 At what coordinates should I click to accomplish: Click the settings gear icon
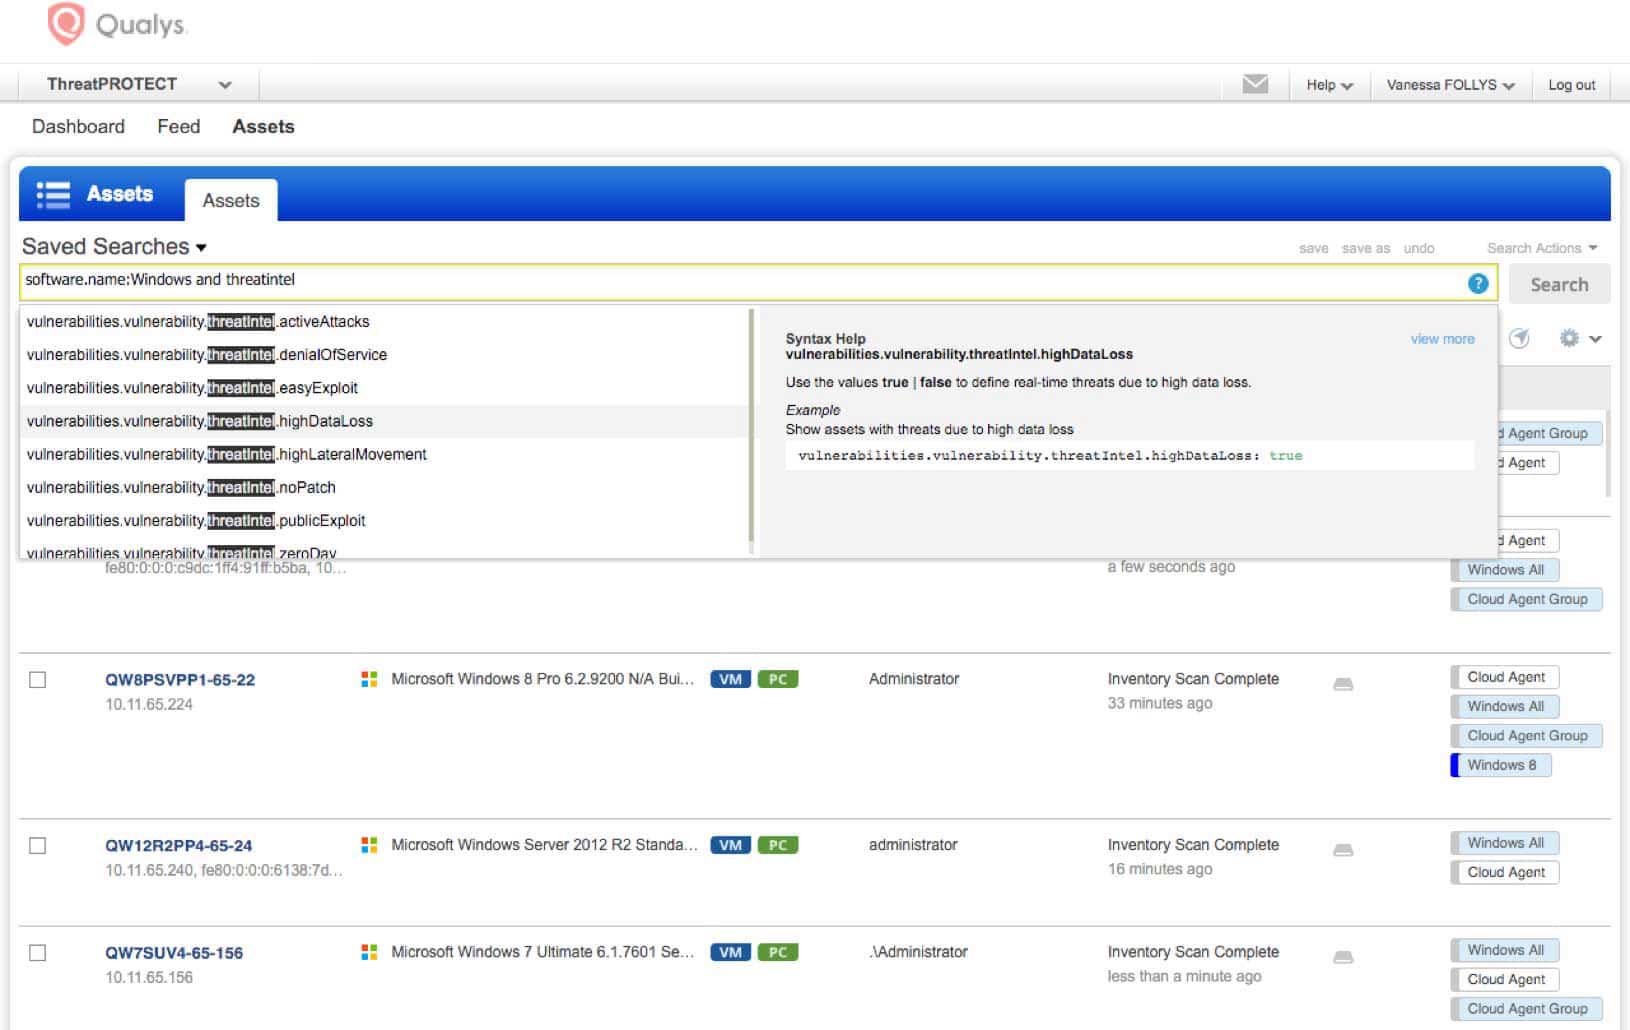(1569, 339)
